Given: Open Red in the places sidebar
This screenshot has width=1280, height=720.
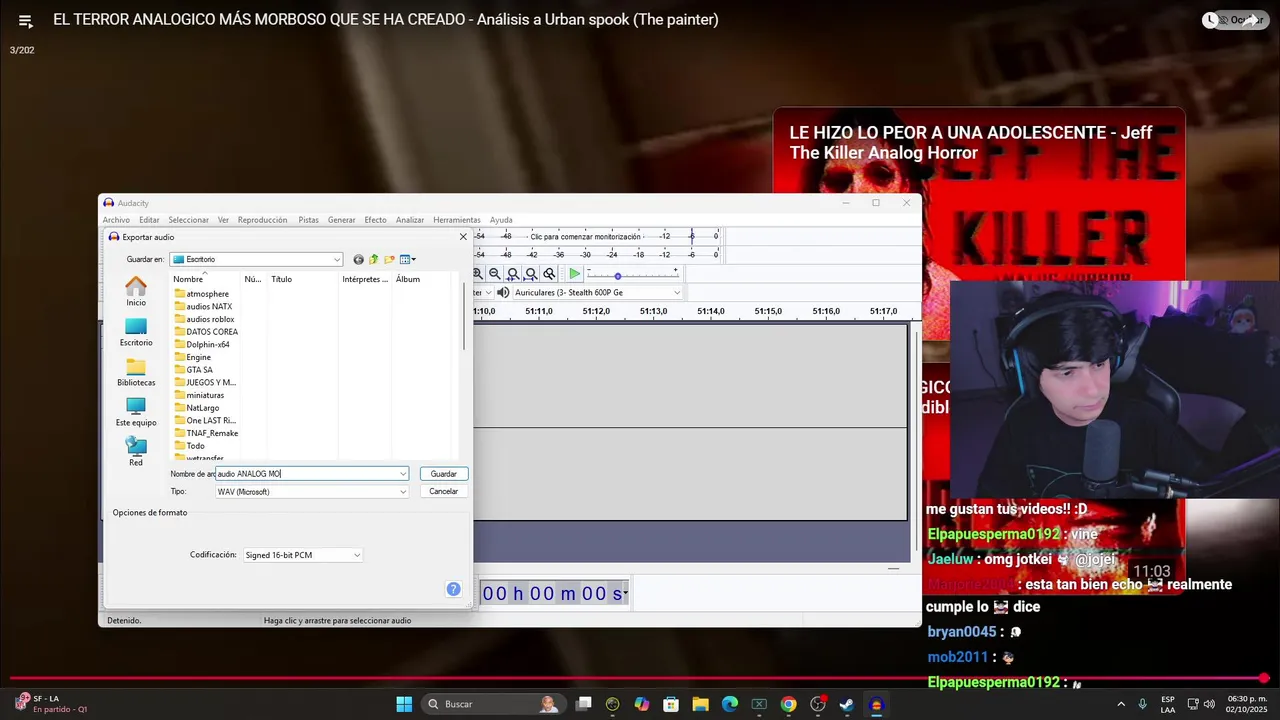Looking at the screenshot, I should [136, 452].
